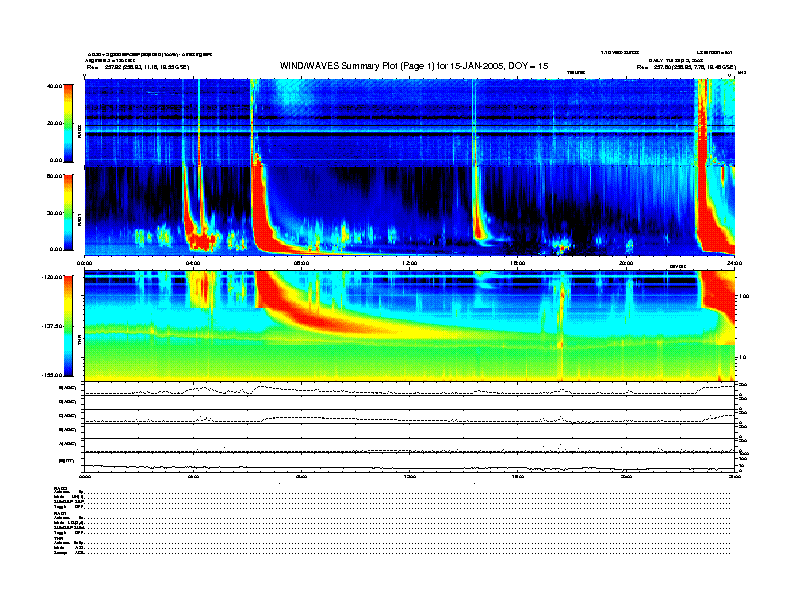792x612 pixels.
Task: Click the 16:00 label under RAD1 spectrogram
Action: 518,263
